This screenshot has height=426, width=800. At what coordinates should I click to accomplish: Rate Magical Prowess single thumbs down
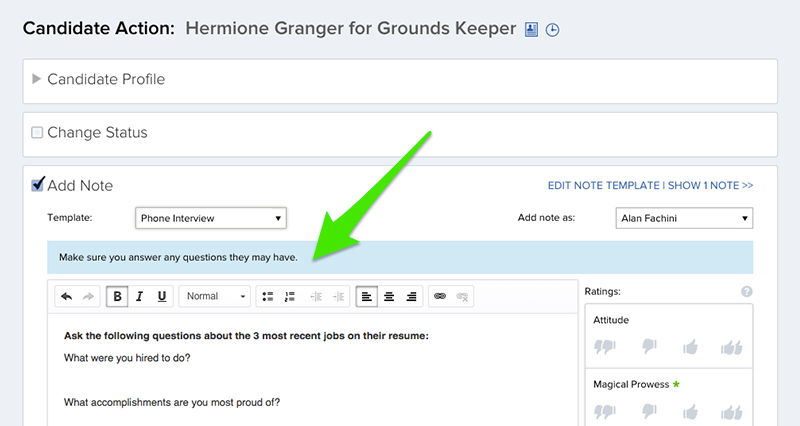(649, 411)
